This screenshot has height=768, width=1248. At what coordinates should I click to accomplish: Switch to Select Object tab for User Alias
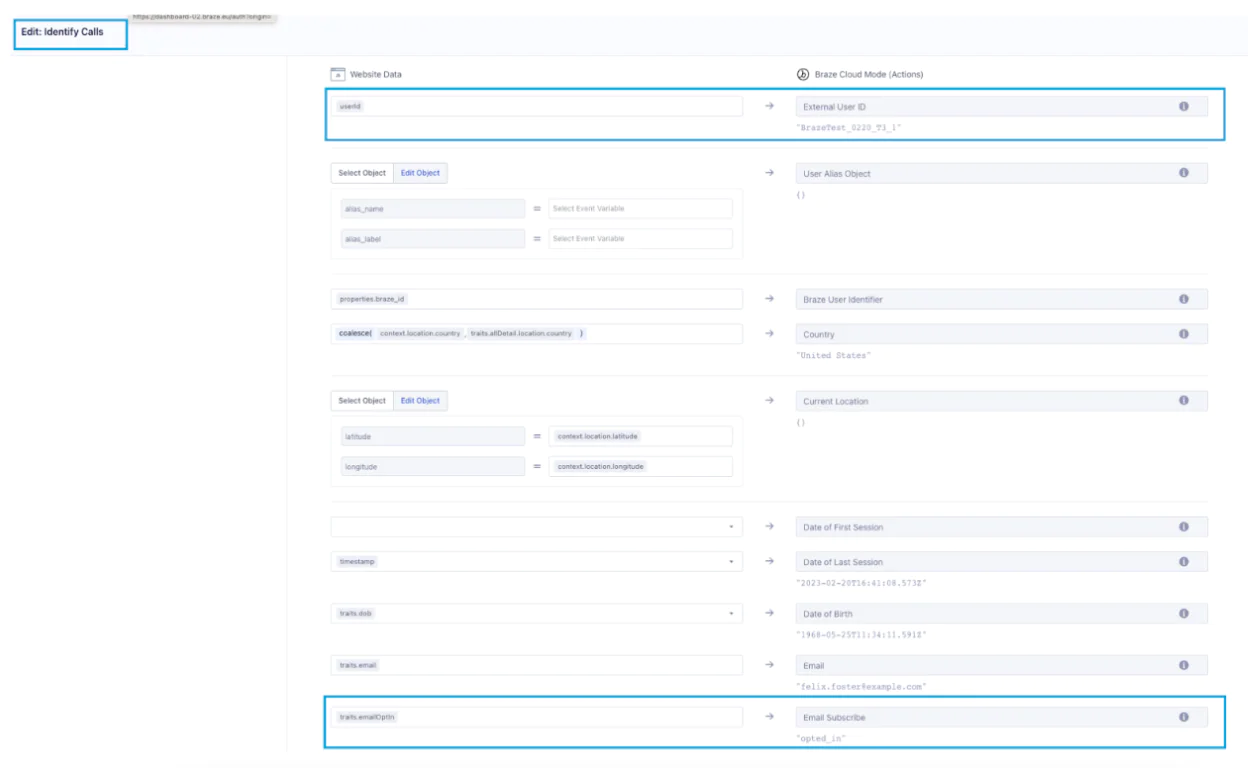click(362, 173)
